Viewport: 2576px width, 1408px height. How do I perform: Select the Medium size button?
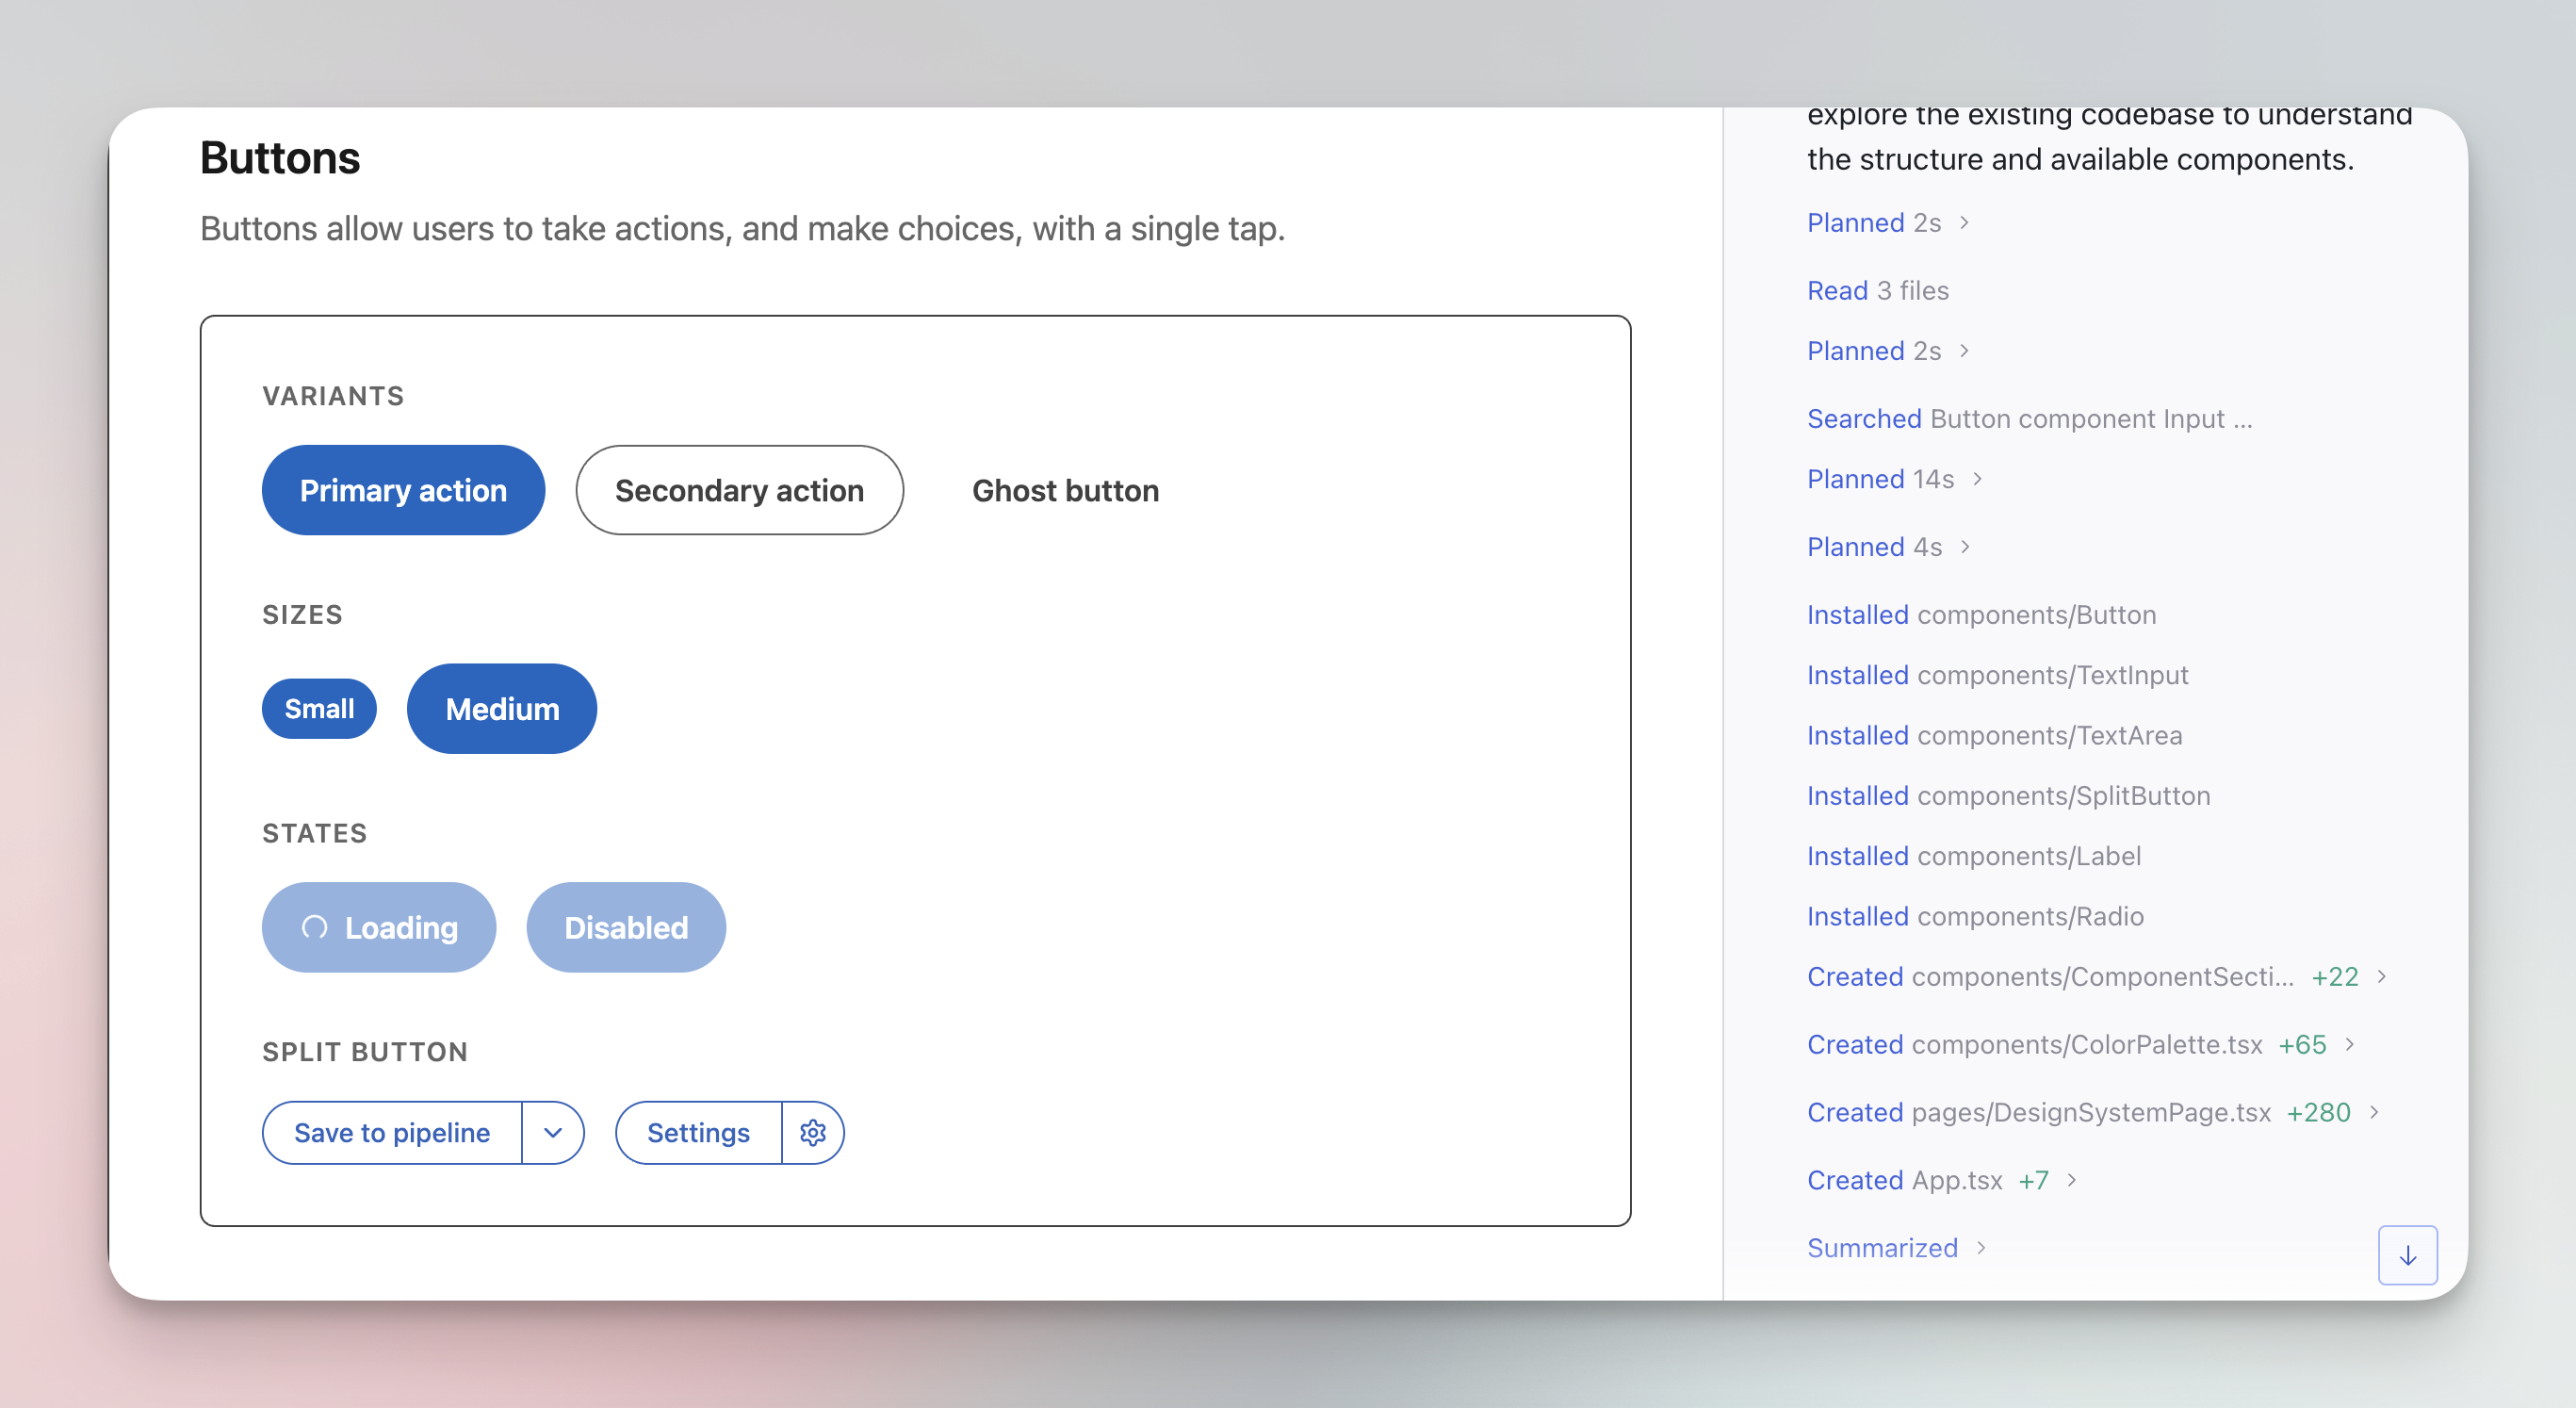click(501, 708)
